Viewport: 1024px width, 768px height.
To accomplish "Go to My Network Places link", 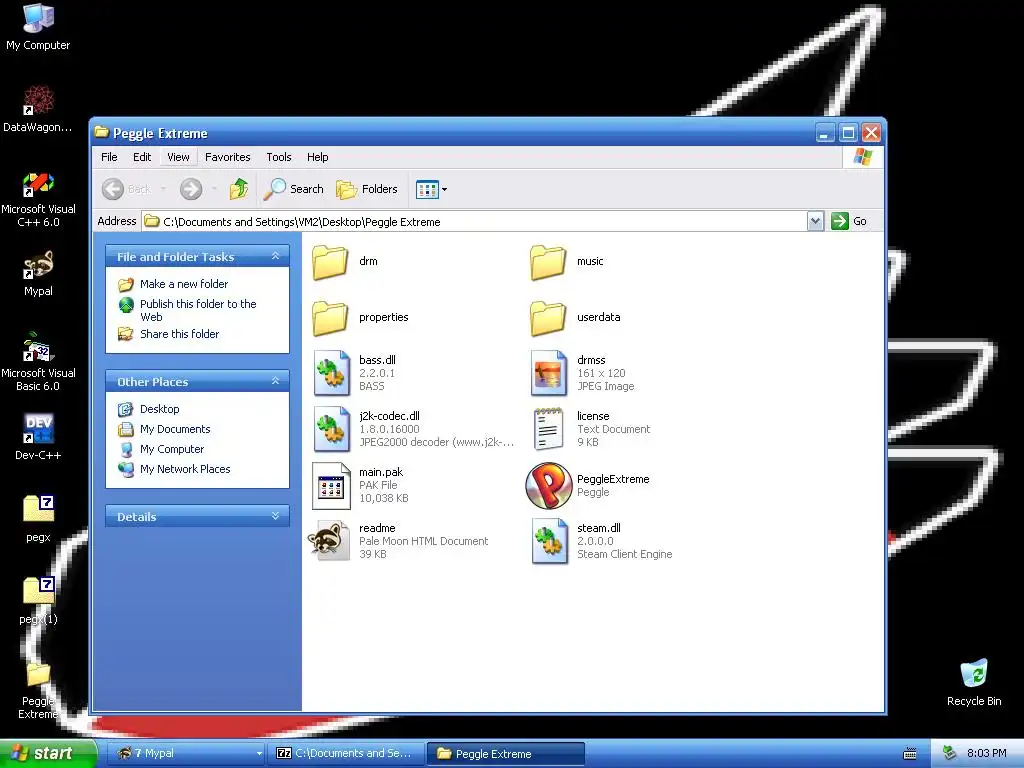I will (x=185, y=469).
